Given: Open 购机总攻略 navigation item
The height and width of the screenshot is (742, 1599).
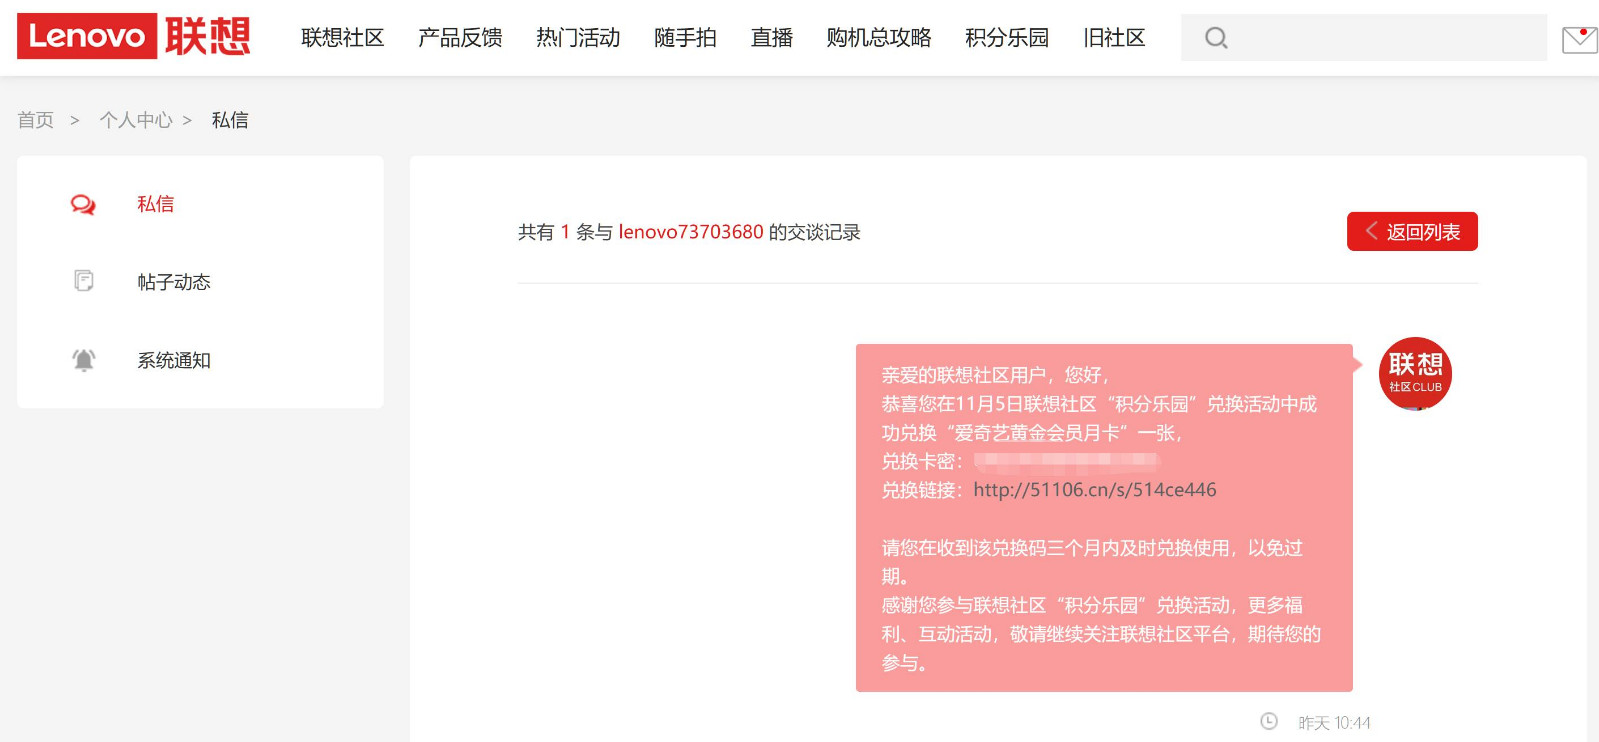Looking at the screenshot, I should [879, 38].
